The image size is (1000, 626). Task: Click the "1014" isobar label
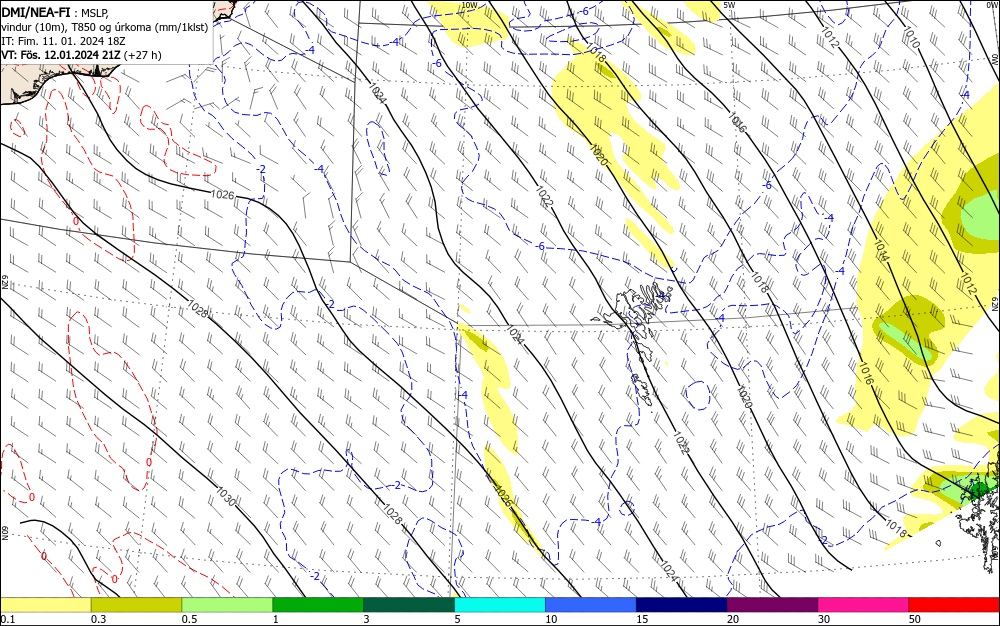click(881, 251)
